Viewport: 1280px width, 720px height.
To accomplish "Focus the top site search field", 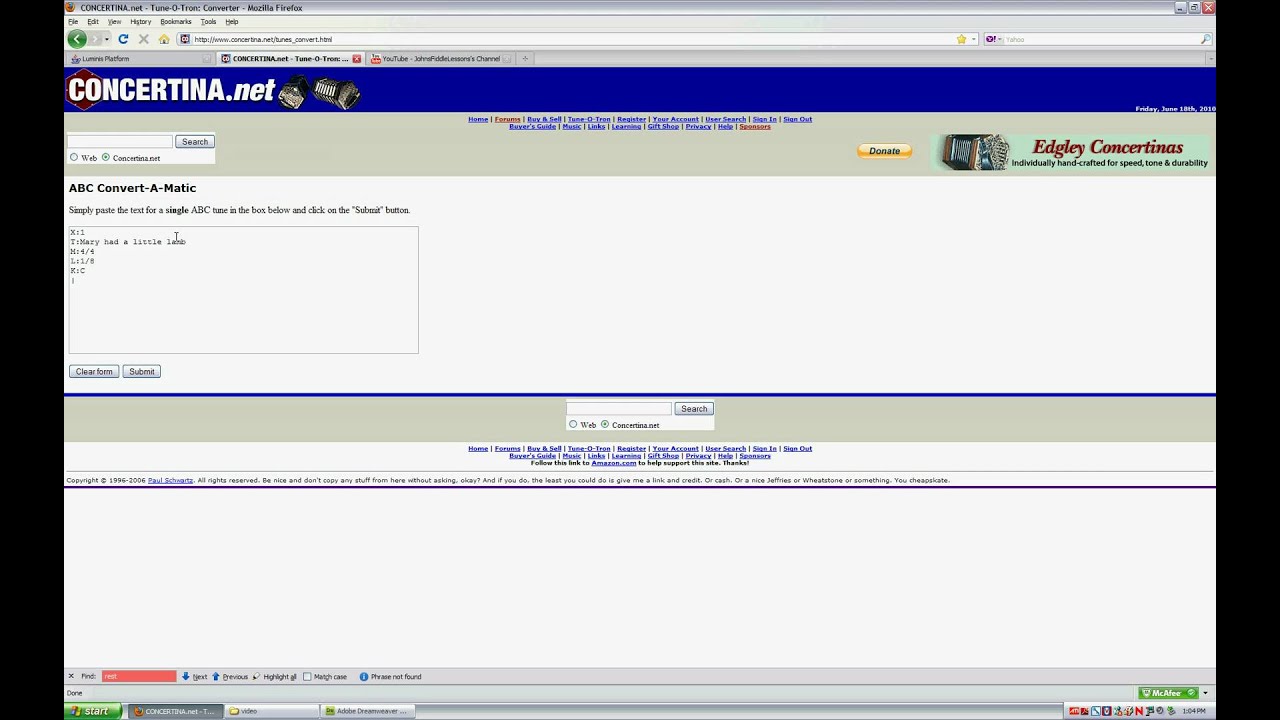I will coord(120,142).
